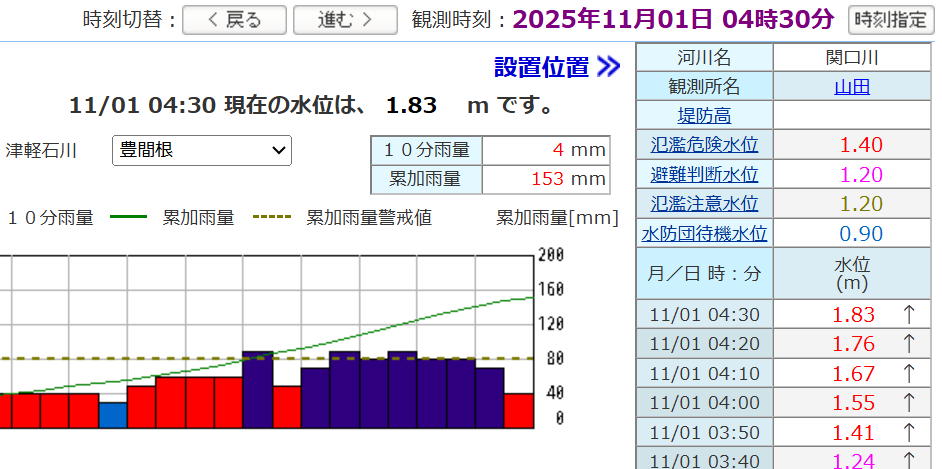Click the 1.41 water level value
The width and height of the screenshot is (942, 469).
tap(853, 432)
